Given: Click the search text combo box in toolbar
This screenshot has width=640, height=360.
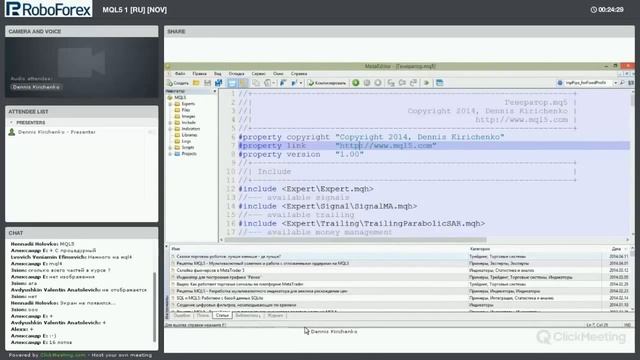Looking at the screenshot, I should [586, 83].
